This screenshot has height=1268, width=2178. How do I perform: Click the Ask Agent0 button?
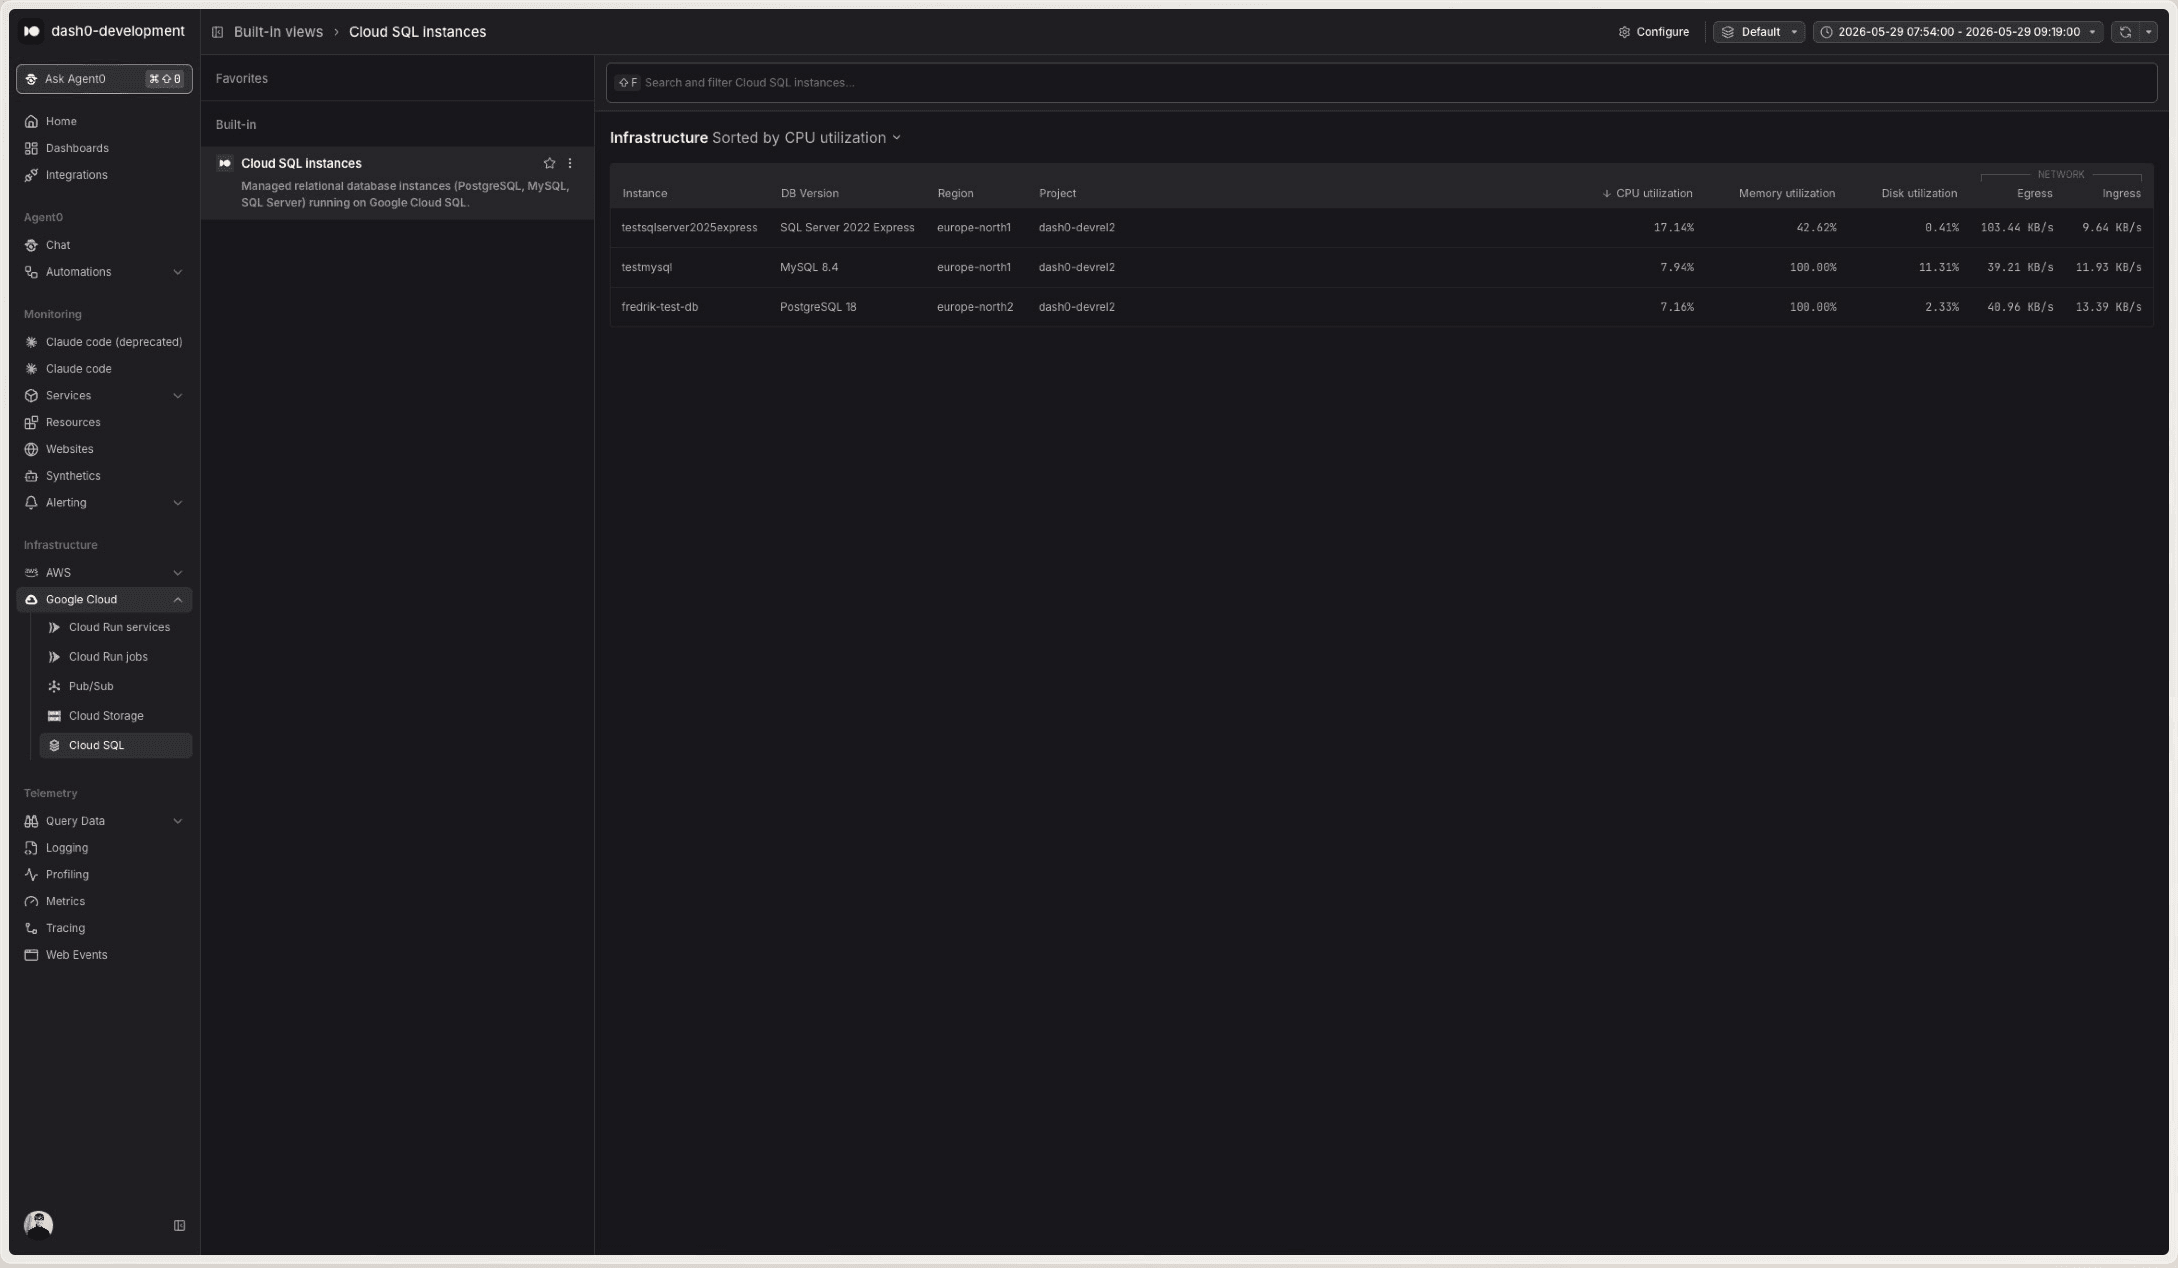104,79
